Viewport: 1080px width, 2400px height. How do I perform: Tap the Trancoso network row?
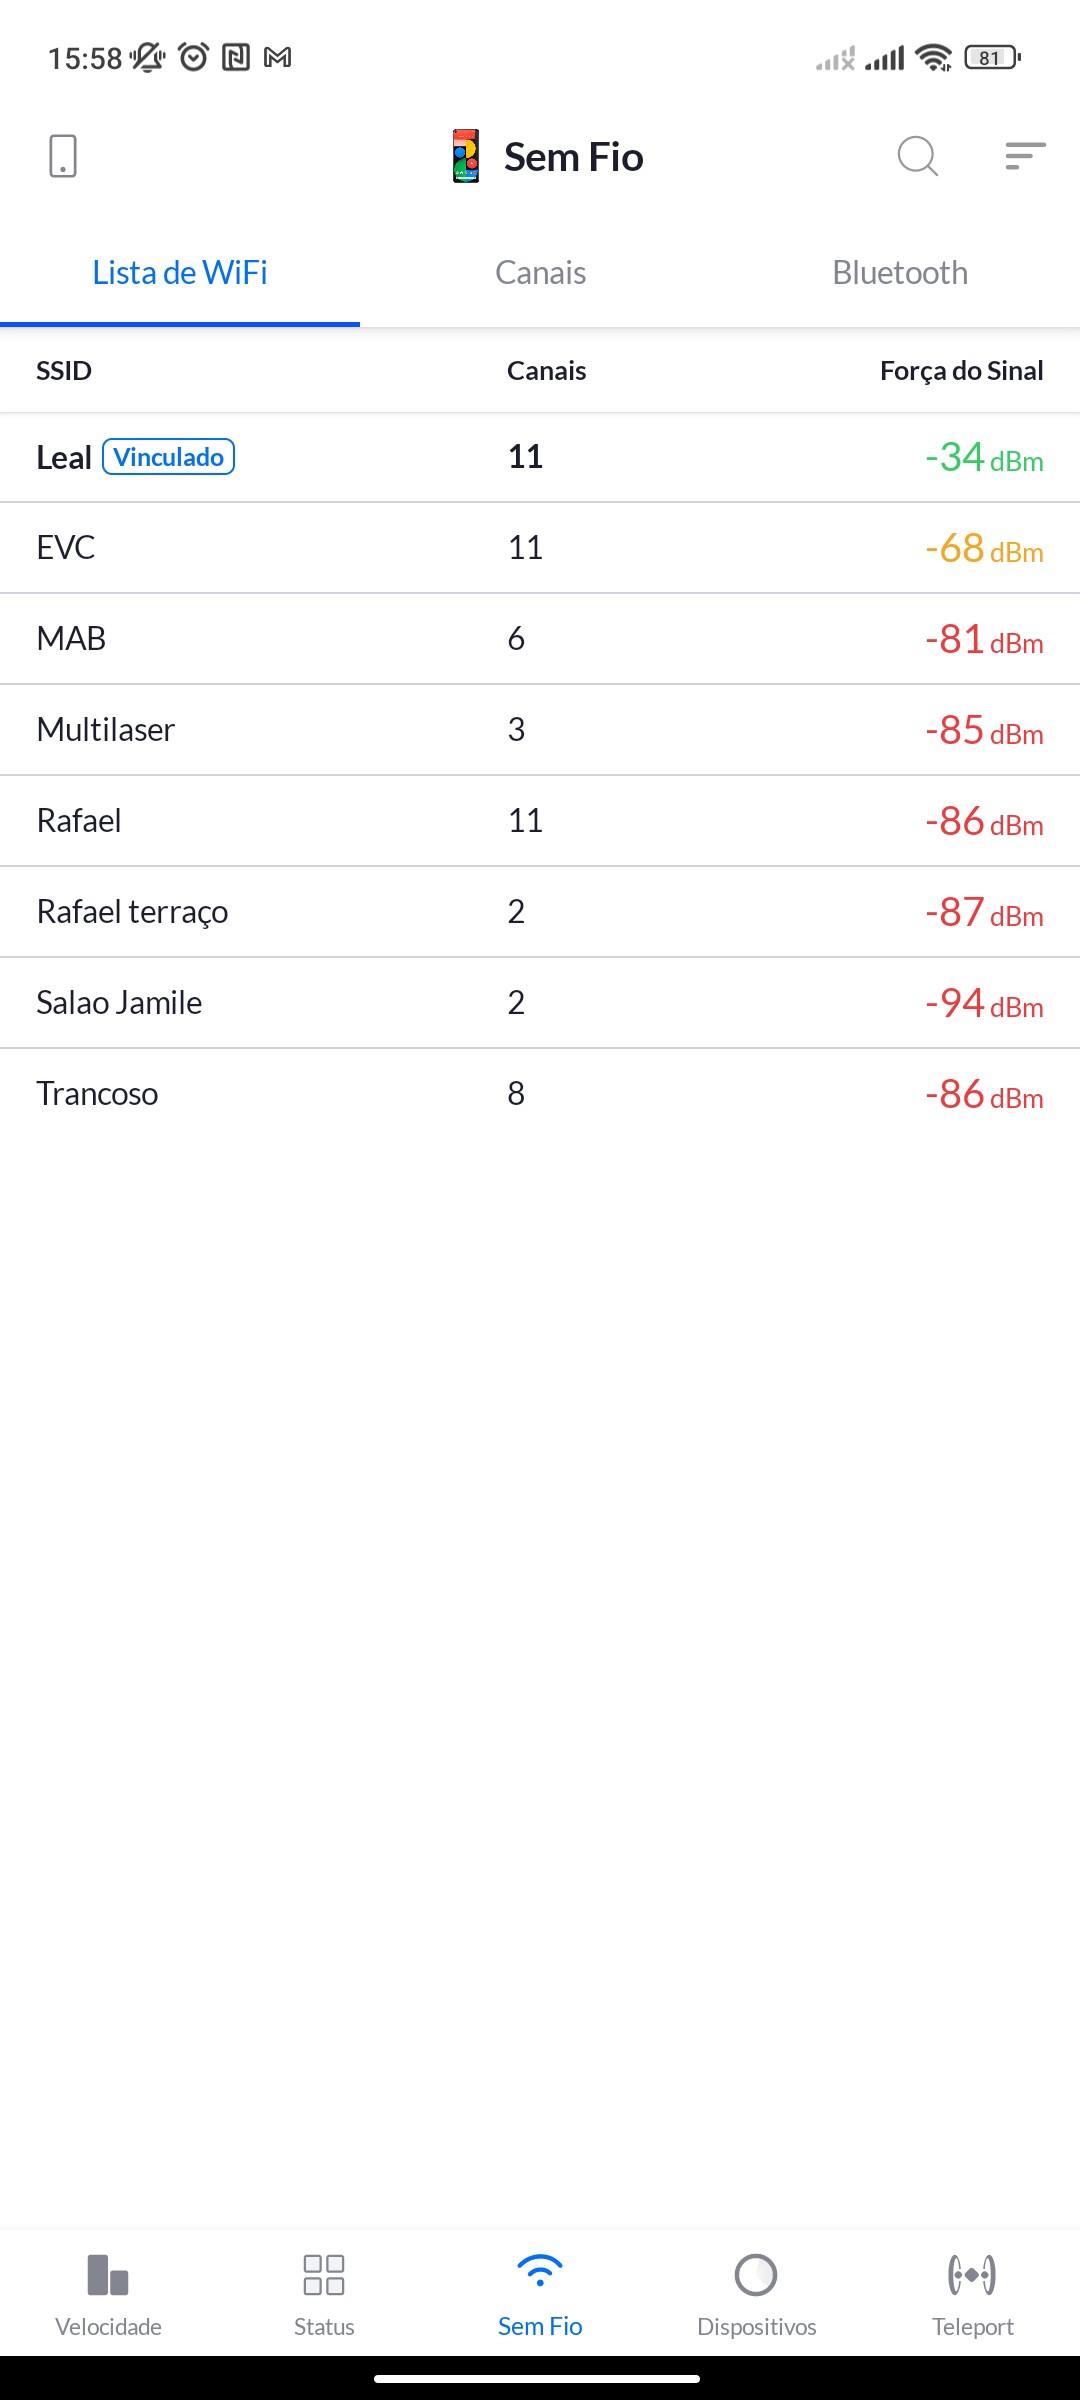click(540, 1094)
